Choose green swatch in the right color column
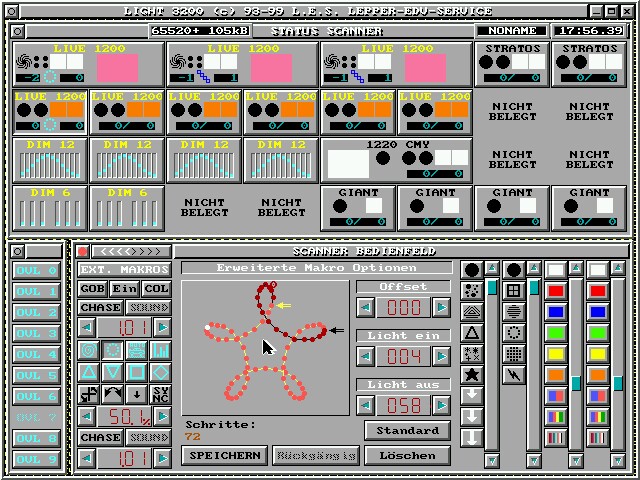The image size is (640, 480). point(598,333)
